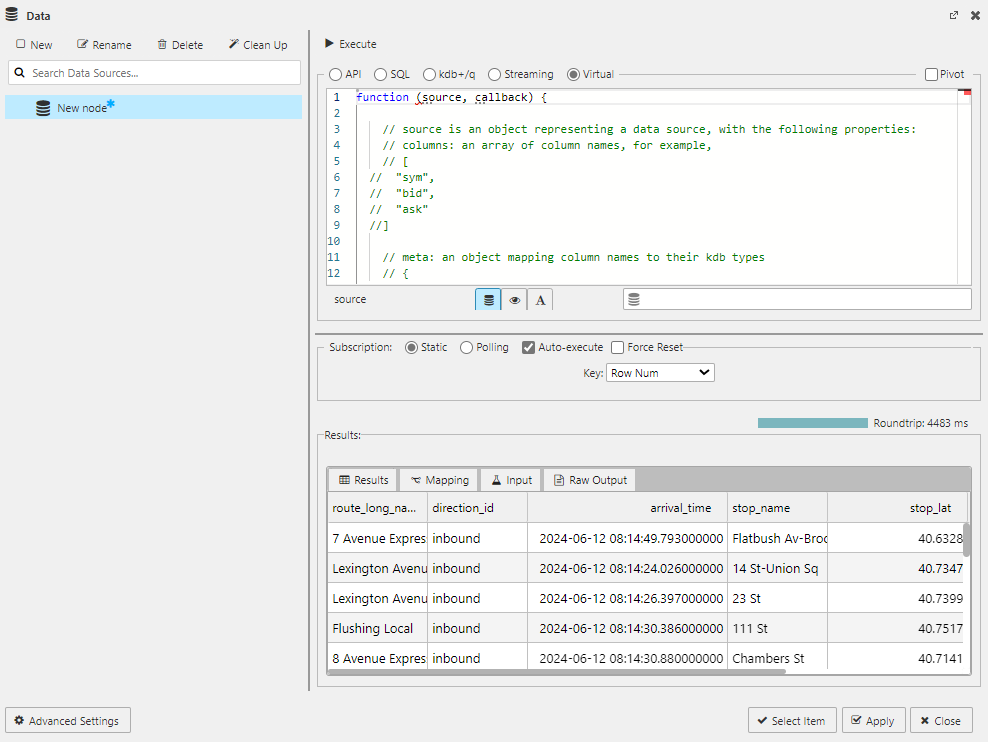Click the Rename pencil icon
The image size is (988, 742).
pos(82,44)
